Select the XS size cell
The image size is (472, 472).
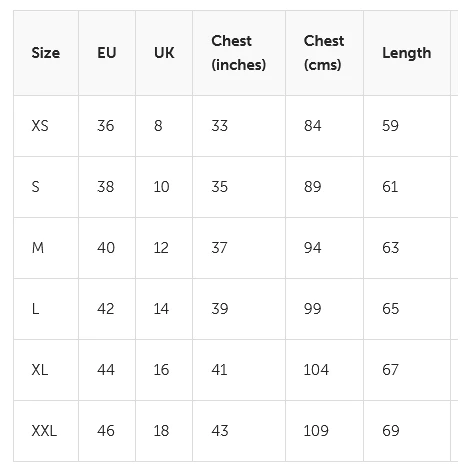click(46, 126)
